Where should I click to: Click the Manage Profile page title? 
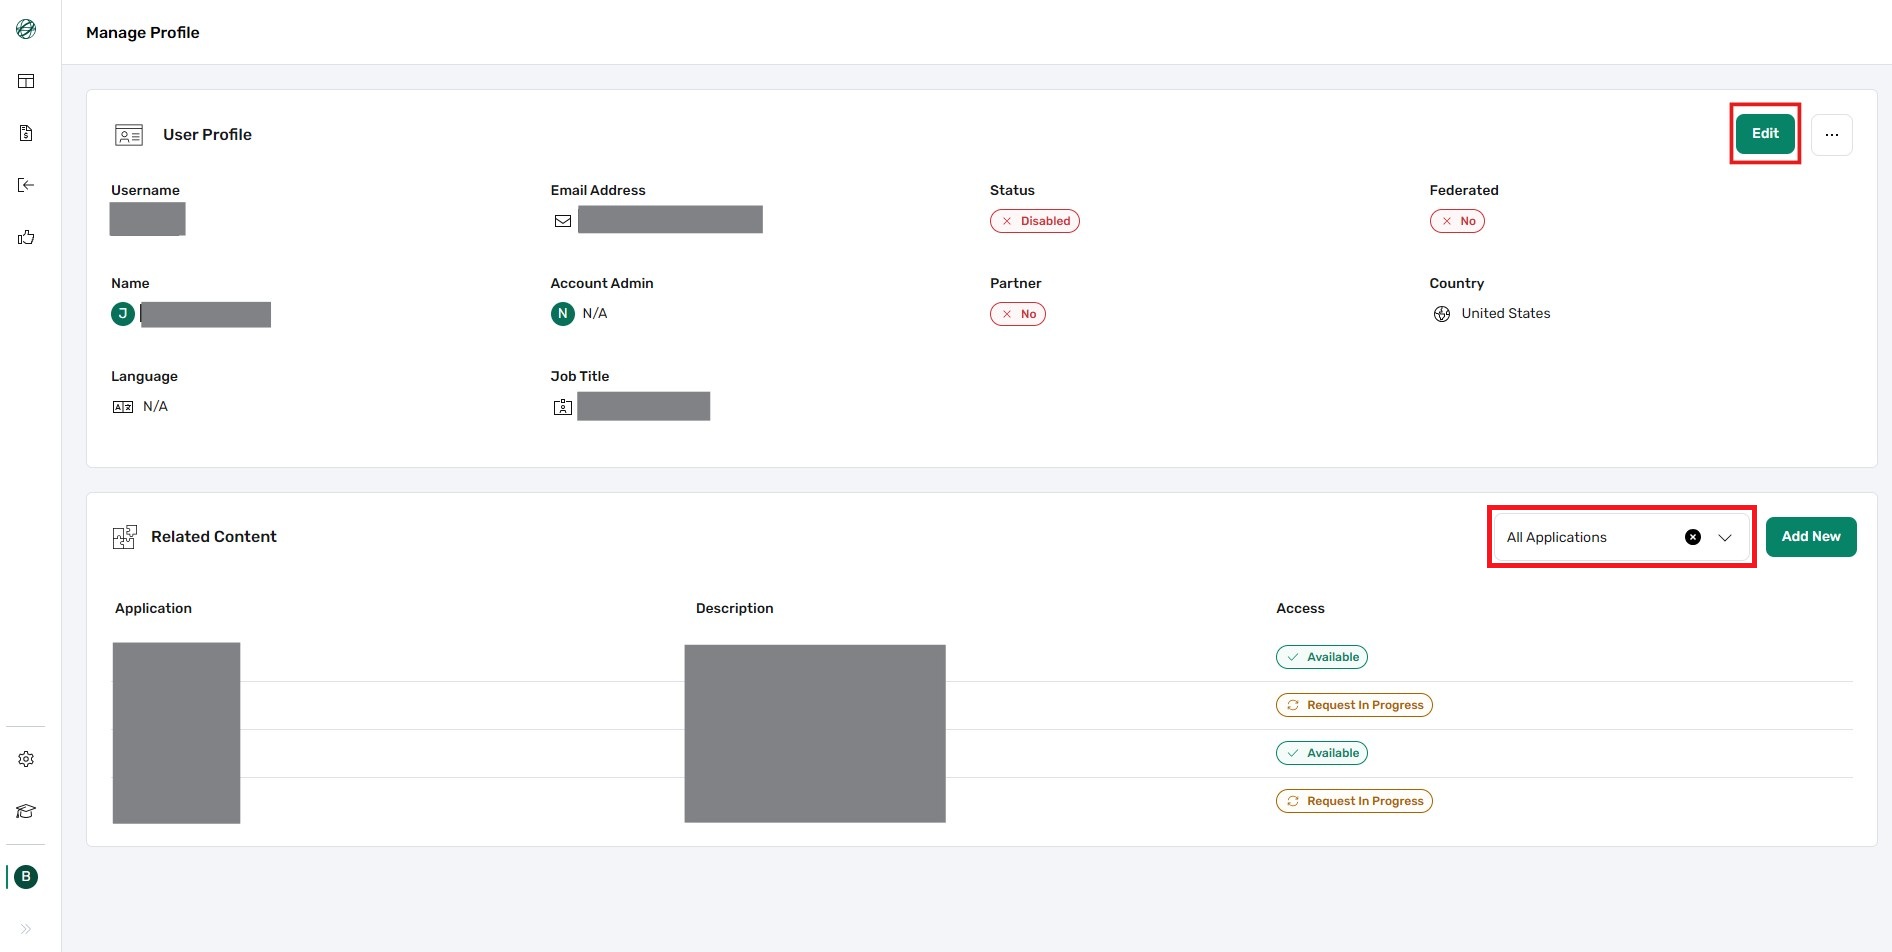click(143, 32)
